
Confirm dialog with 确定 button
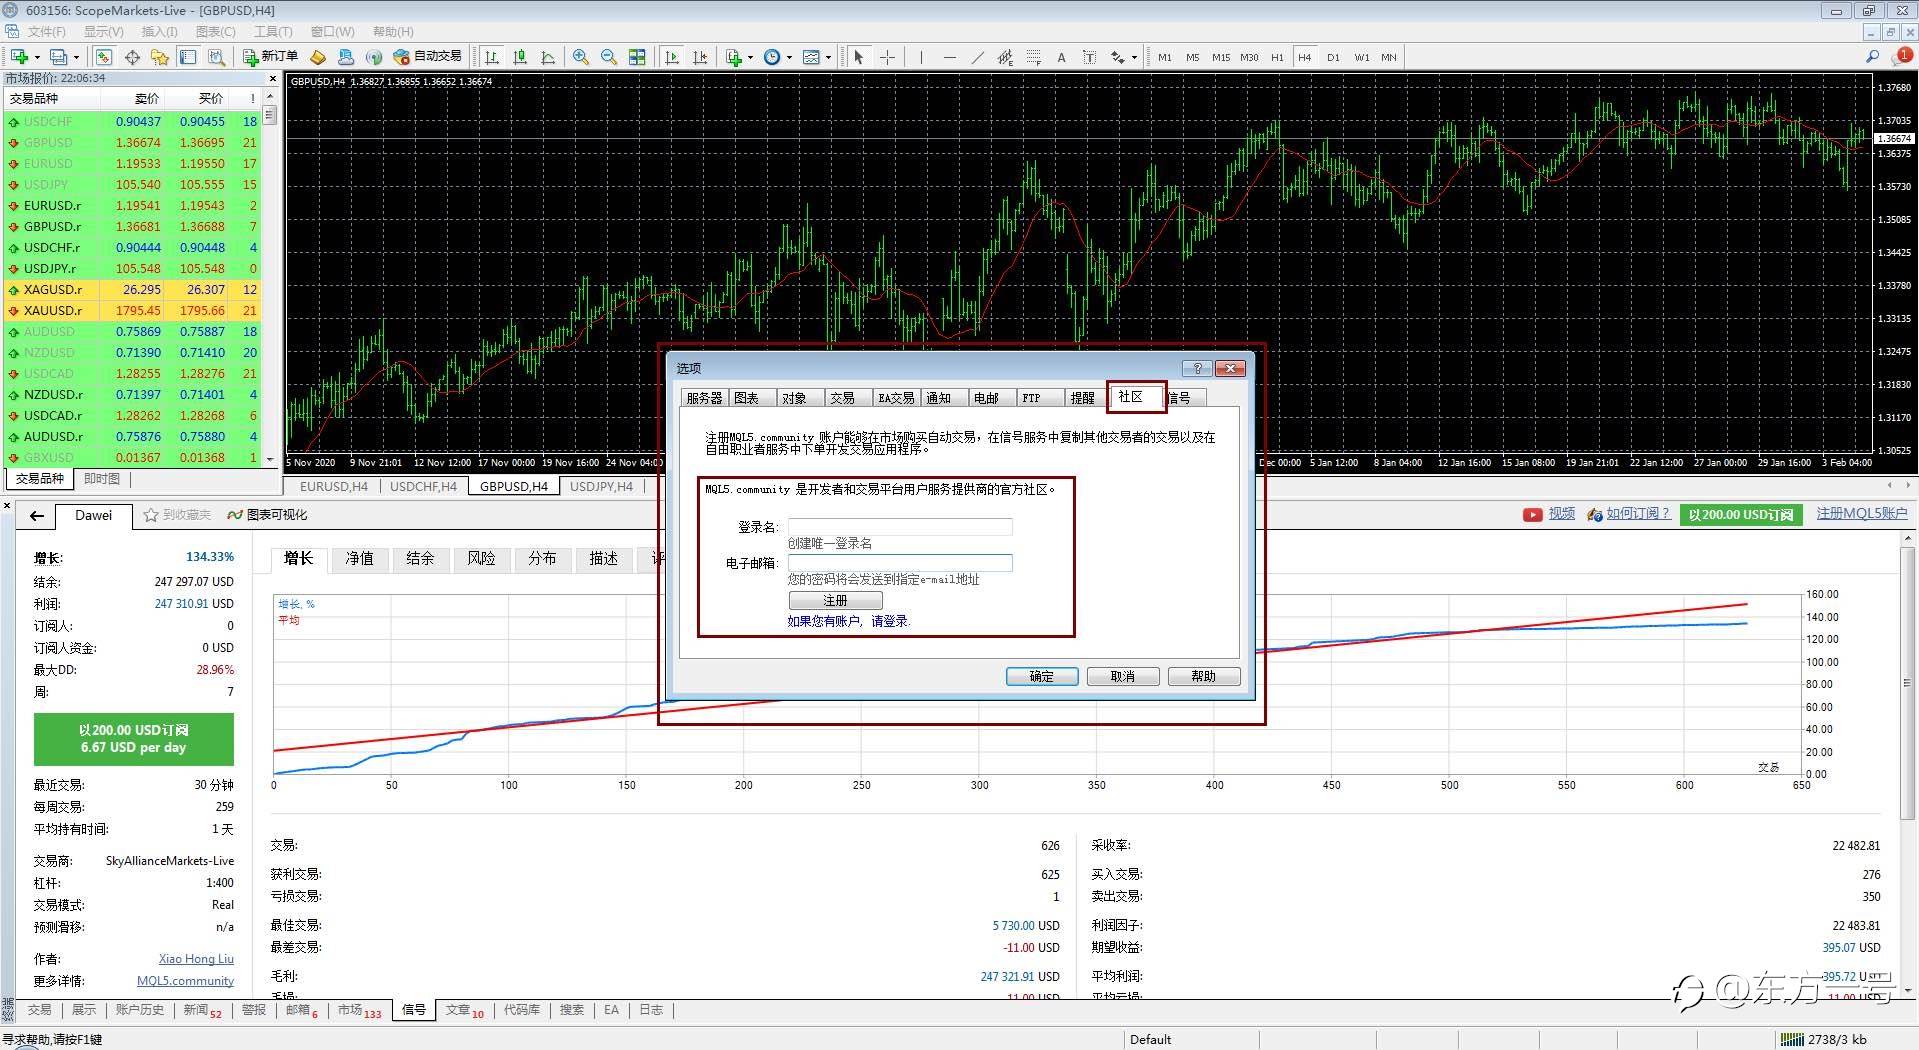[1042, 677]
